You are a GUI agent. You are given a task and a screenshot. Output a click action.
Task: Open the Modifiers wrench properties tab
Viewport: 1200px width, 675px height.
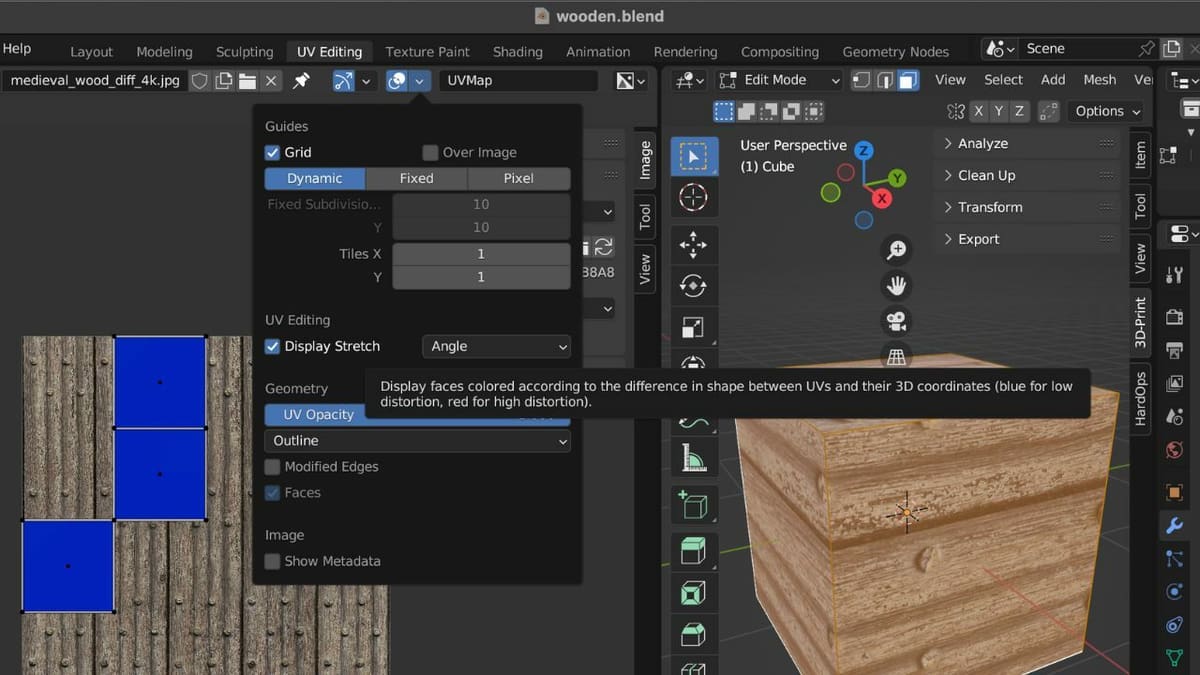[x=1175, y=525]
